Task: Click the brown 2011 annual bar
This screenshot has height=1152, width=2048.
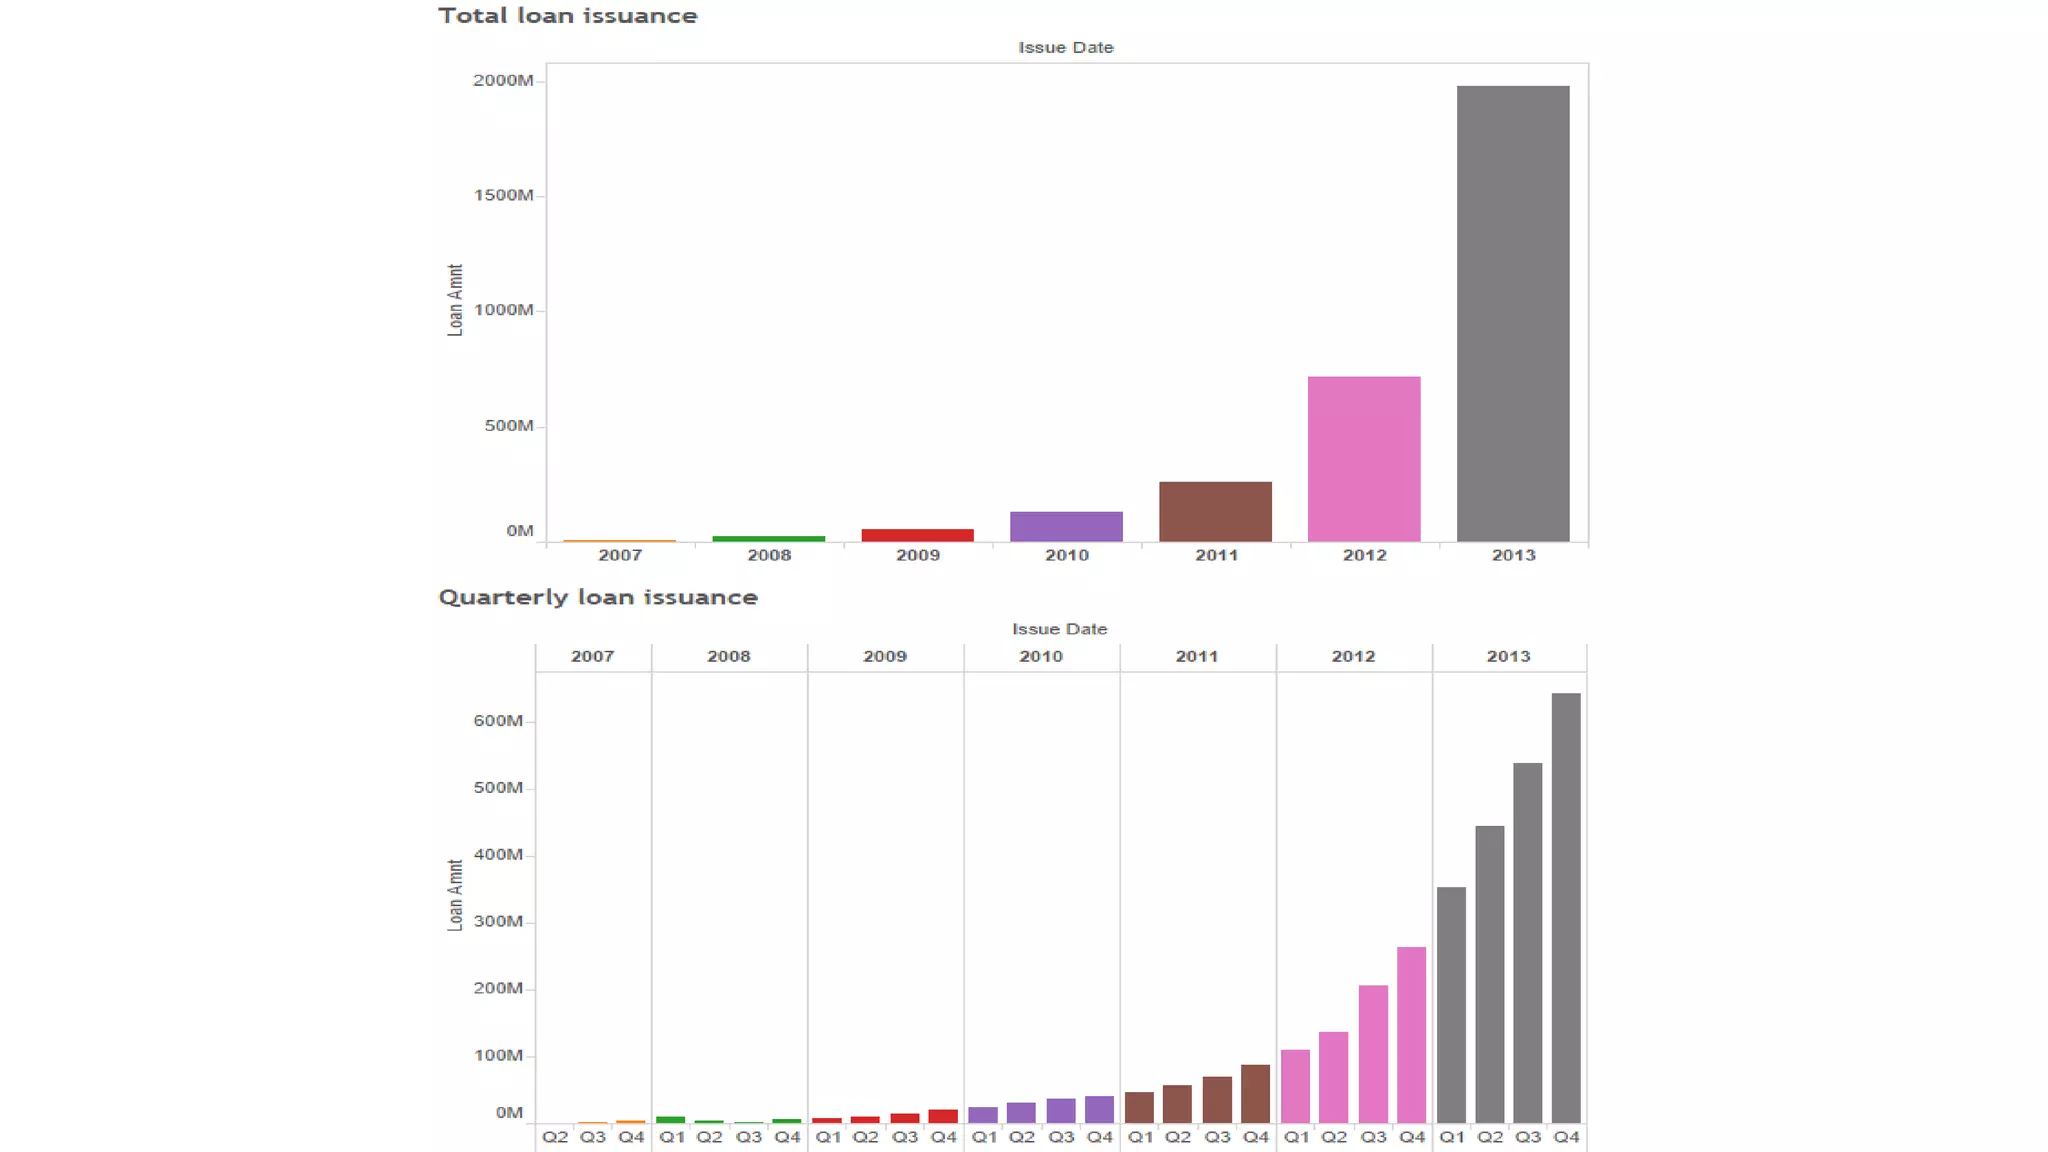Action: pyautogui.click(x=1215, y=512)
